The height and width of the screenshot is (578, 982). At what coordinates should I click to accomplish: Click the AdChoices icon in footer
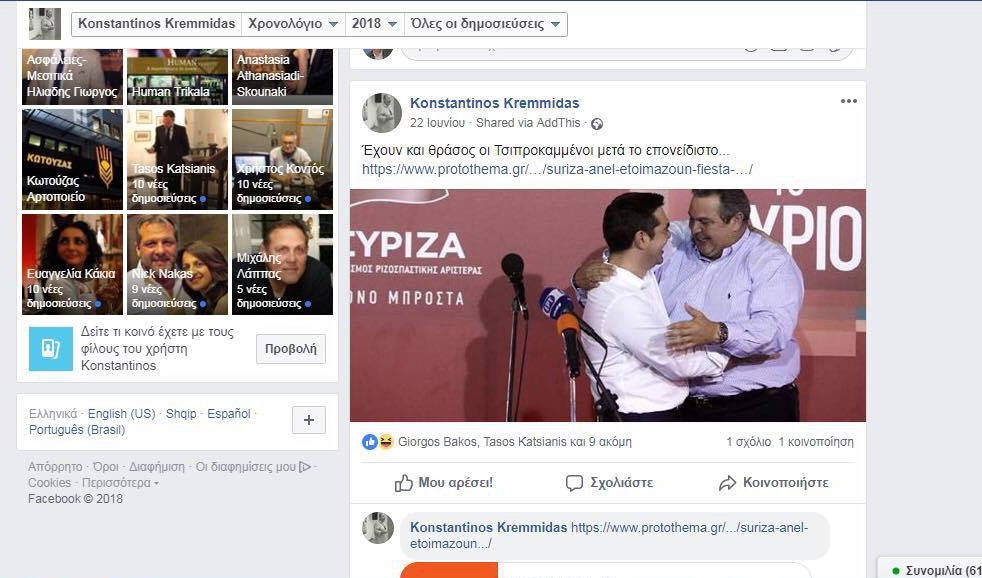coord(306,467)
